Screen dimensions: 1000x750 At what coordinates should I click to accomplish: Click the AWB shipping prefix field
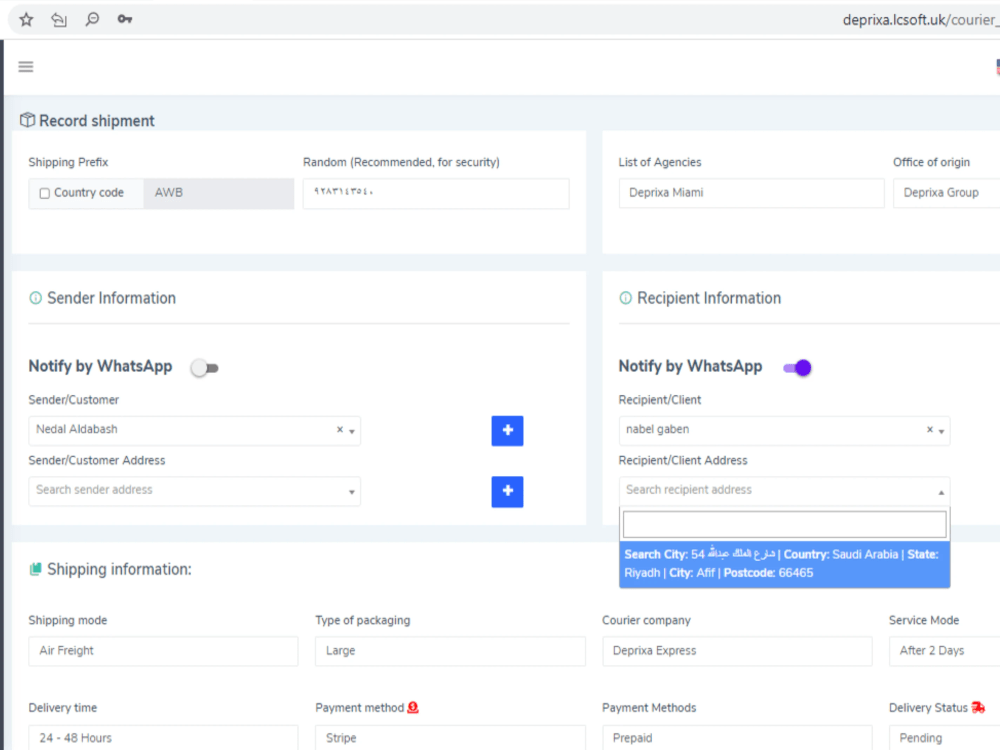[x=219, y=193]
